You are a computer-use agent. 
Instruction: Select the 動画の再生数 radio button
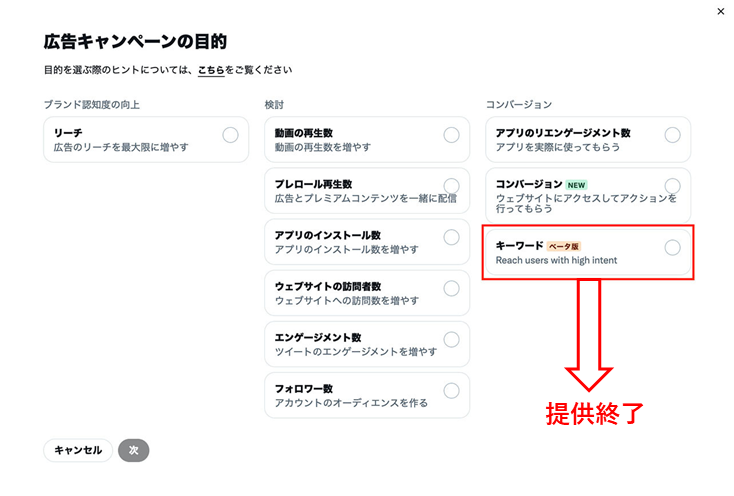(452, 135)
